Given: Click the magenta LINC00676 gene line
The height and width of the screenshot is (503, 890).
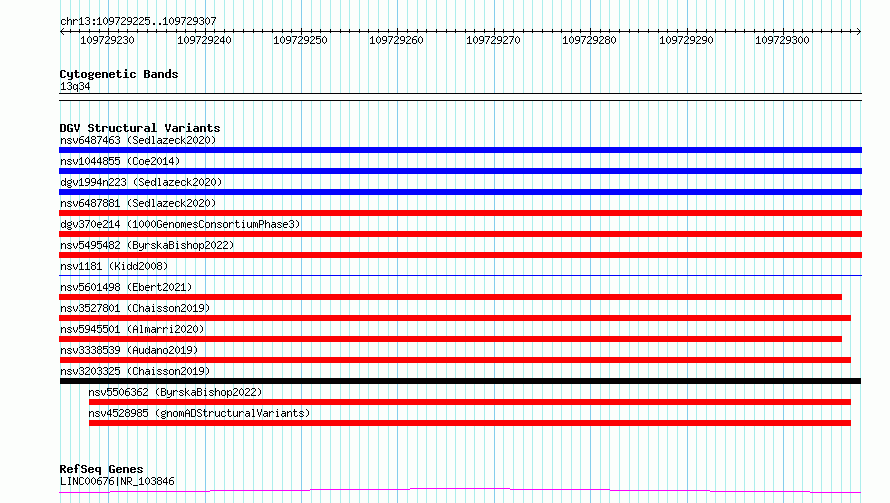Looking at the screenshot, I should 460,491.
